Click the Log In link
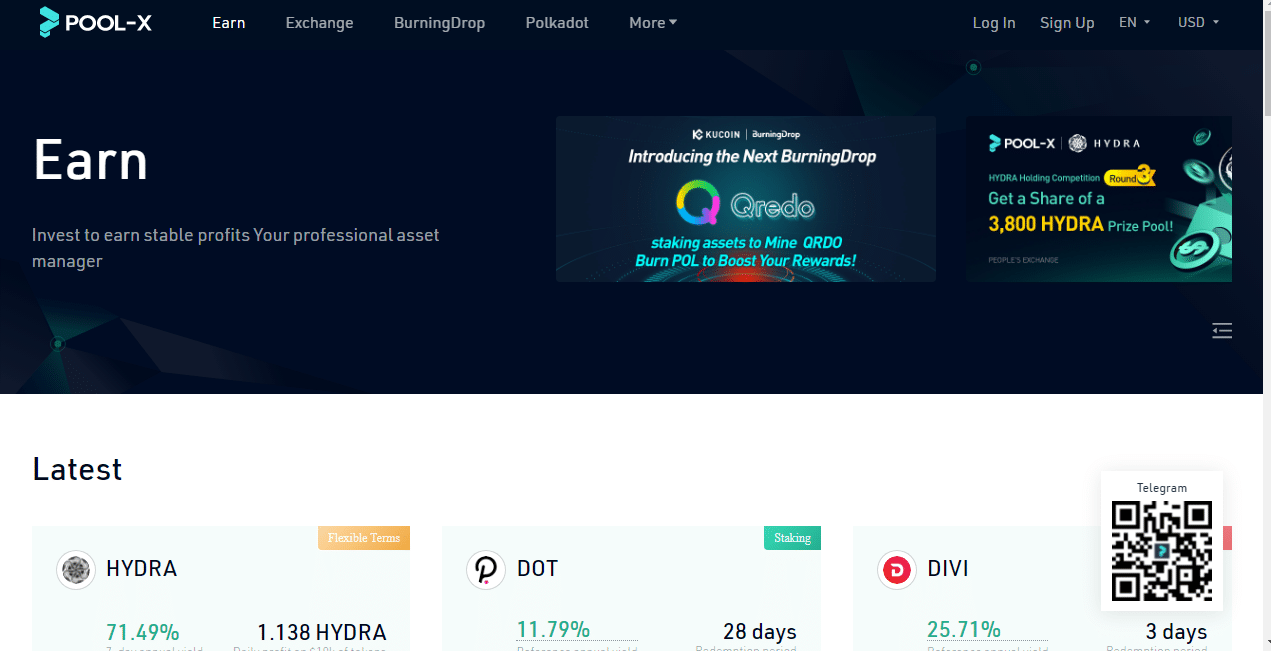Image resolution: width=1271 pixels, height=651 pixels. [994, 22]
